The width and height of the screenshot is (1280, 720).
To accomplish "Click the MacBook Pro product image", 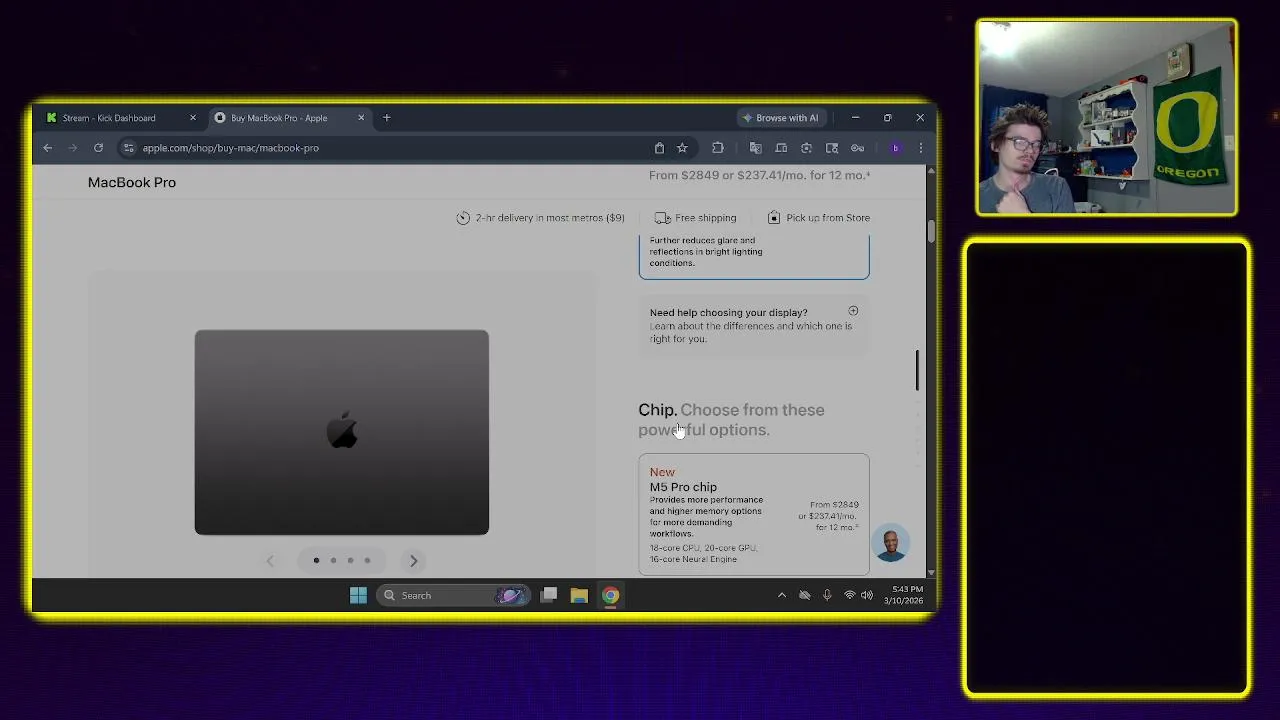I will tap(342, 432).
